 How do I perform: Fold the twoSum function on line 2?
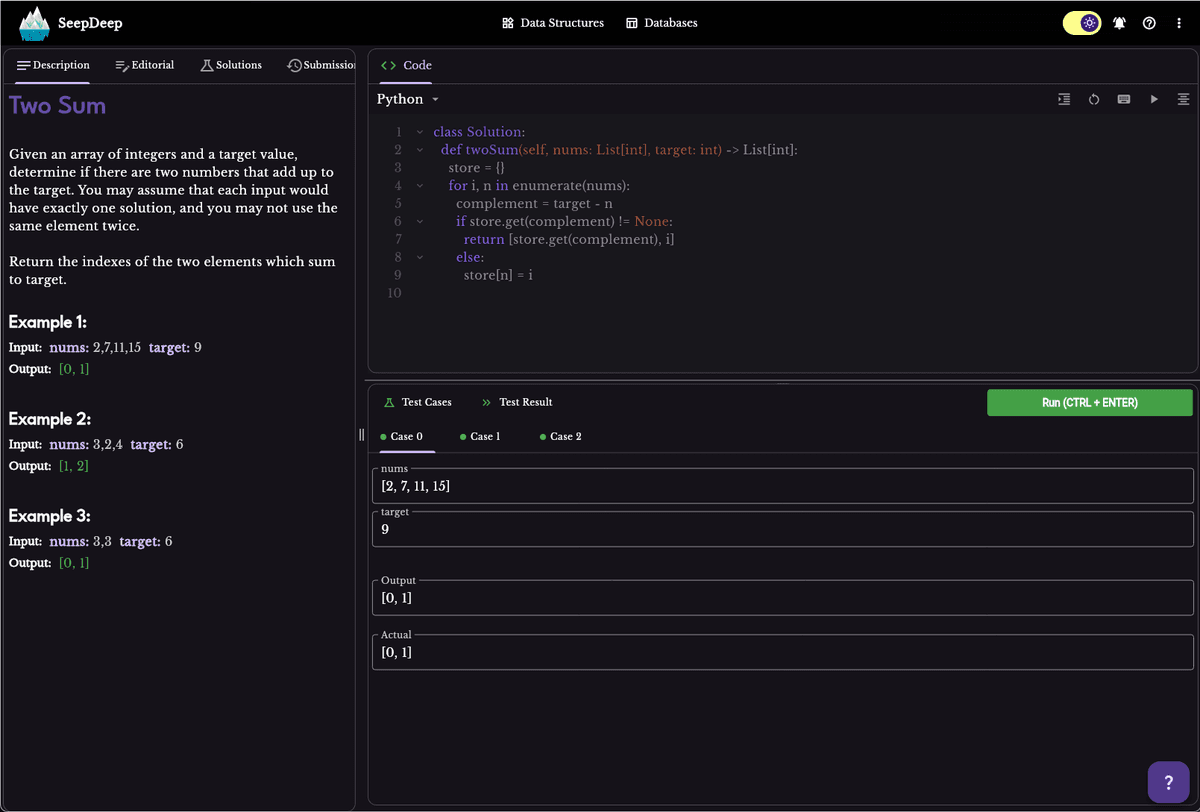coord(420,150)
